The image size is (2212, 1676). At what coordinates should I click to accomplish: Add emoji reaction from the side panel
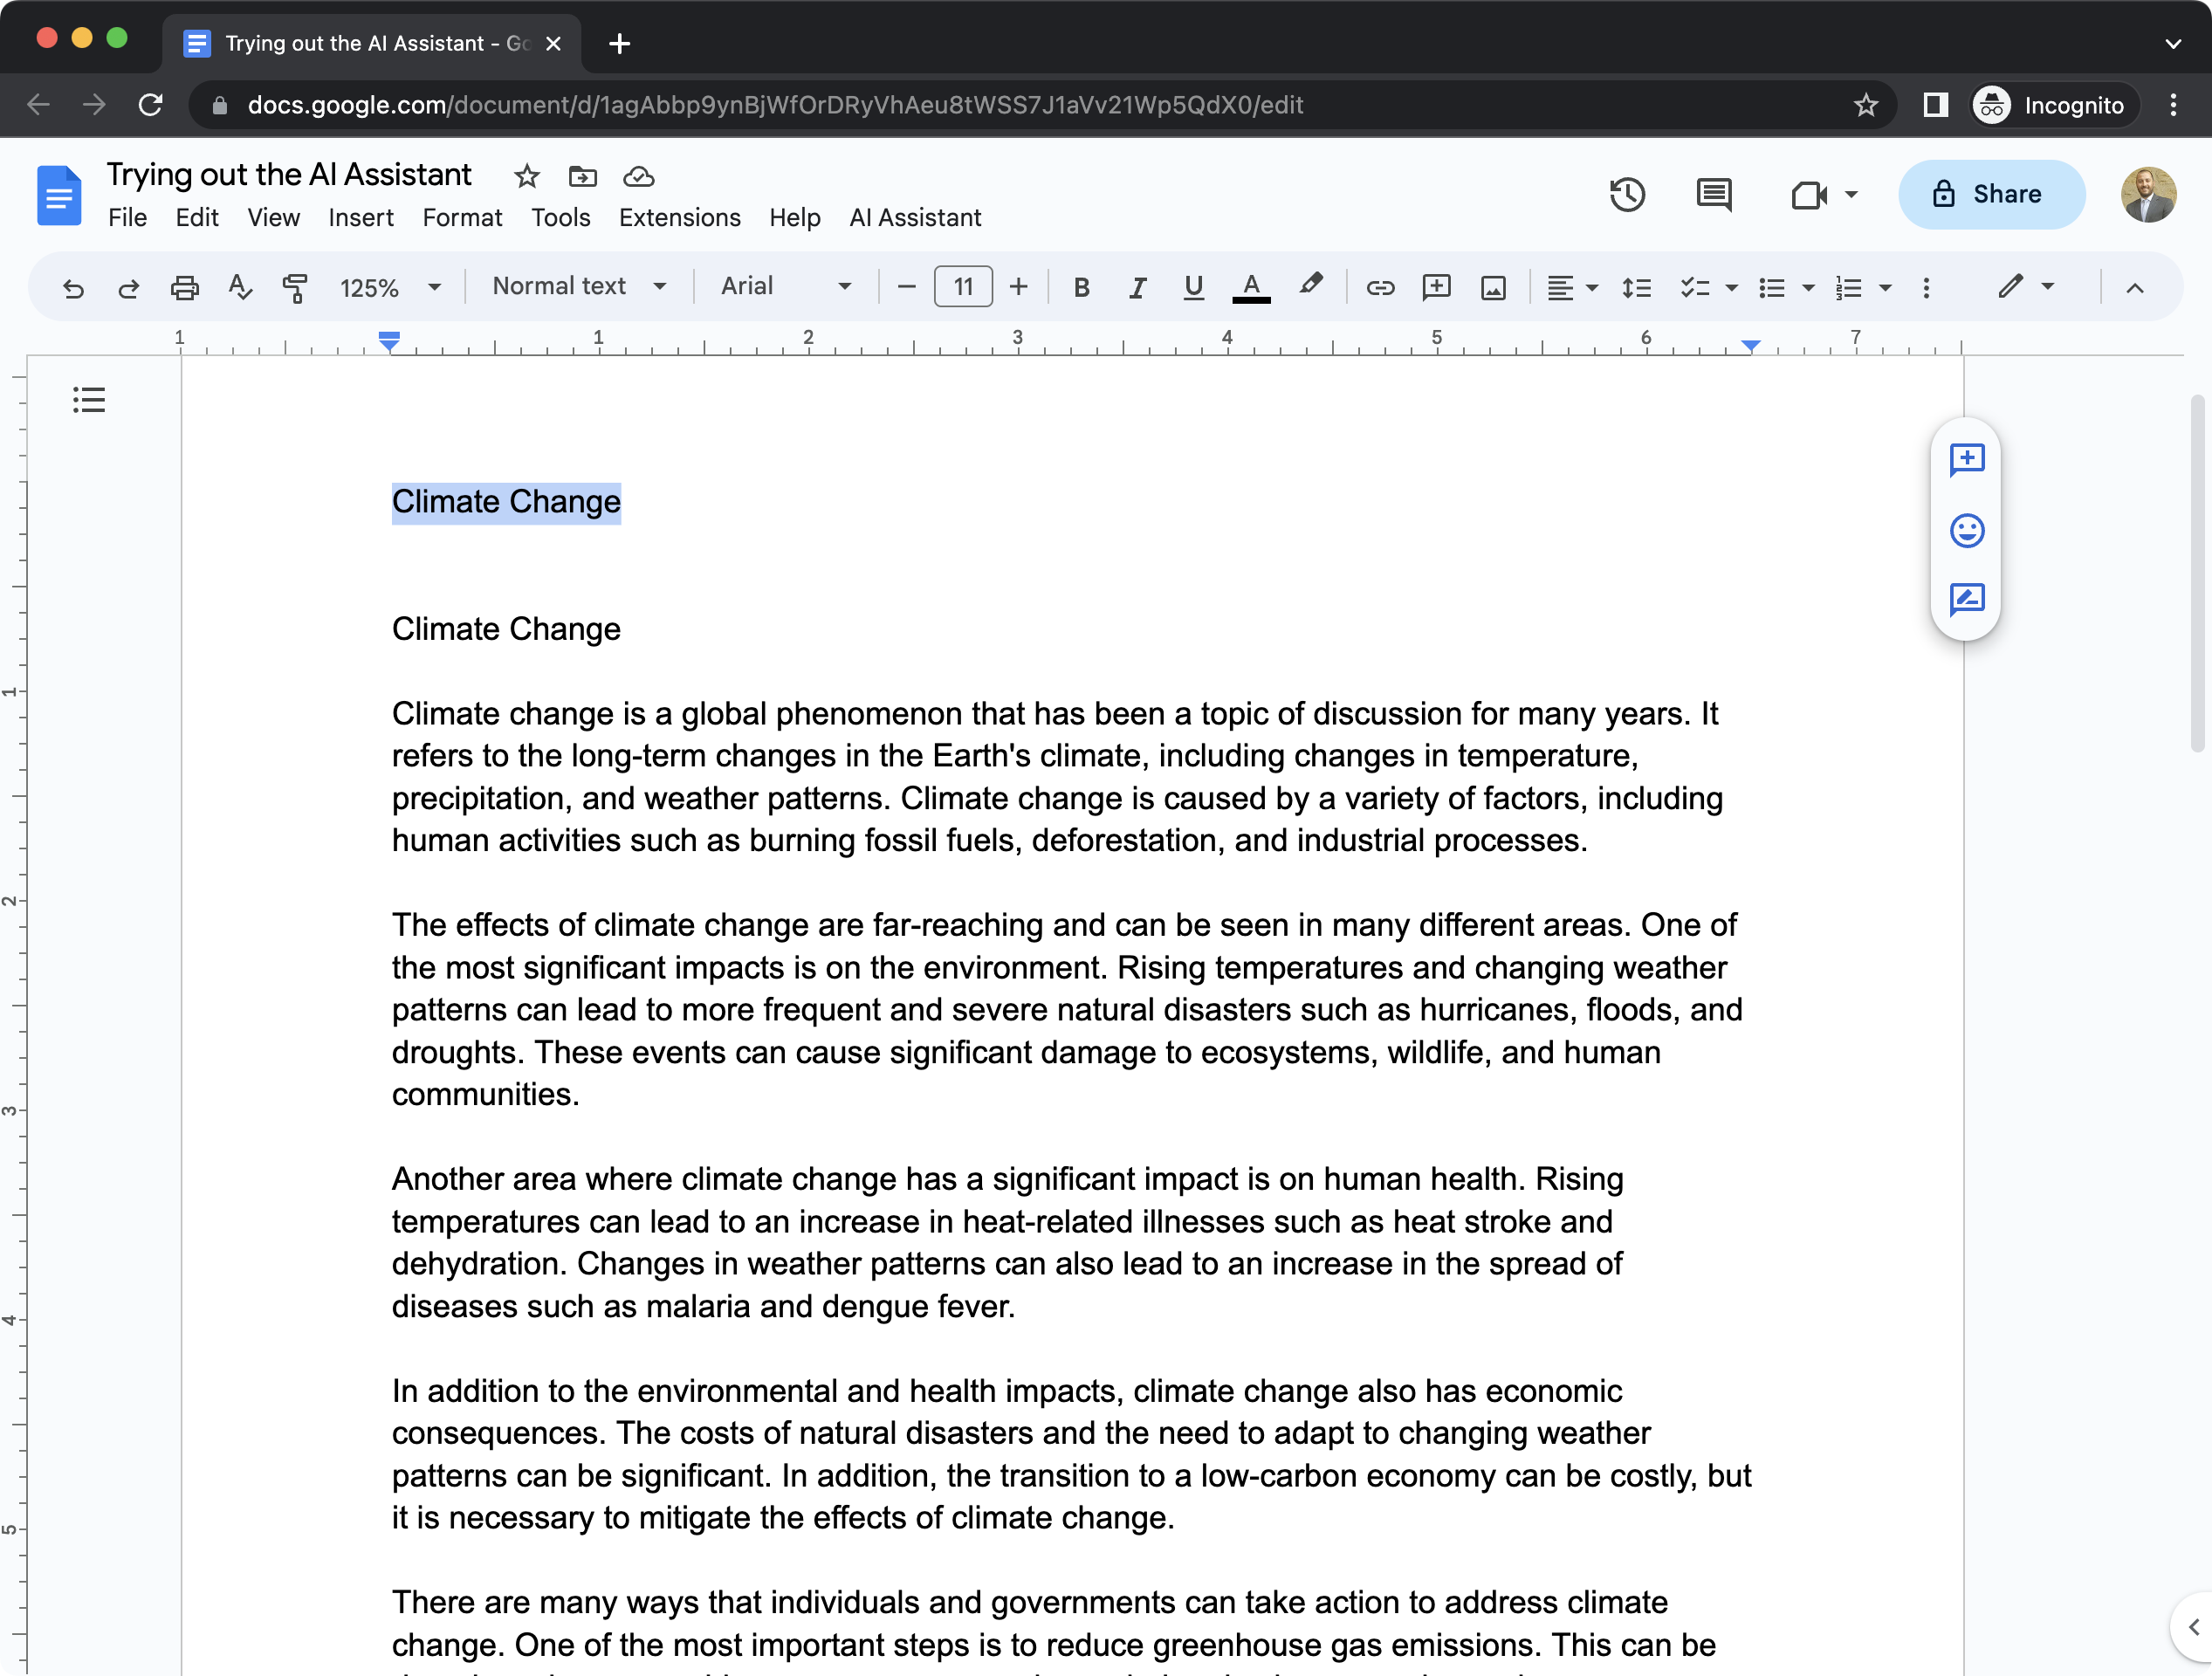coord(1966,530)
